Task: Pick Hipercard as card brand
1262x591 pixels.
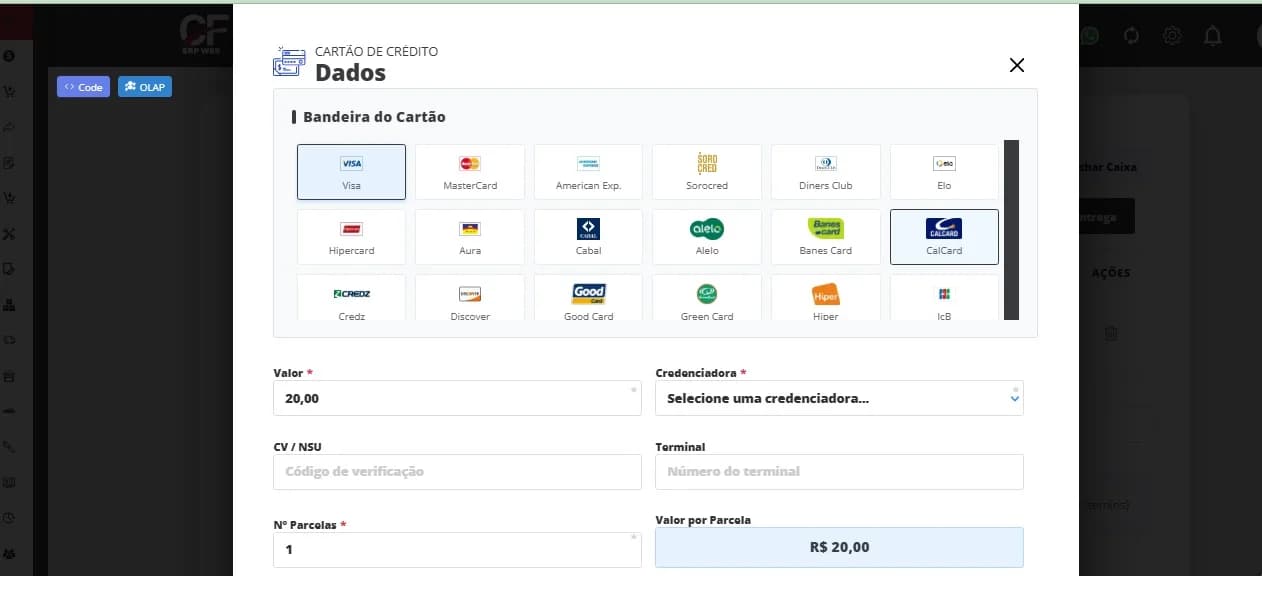Action: [351, 237]
